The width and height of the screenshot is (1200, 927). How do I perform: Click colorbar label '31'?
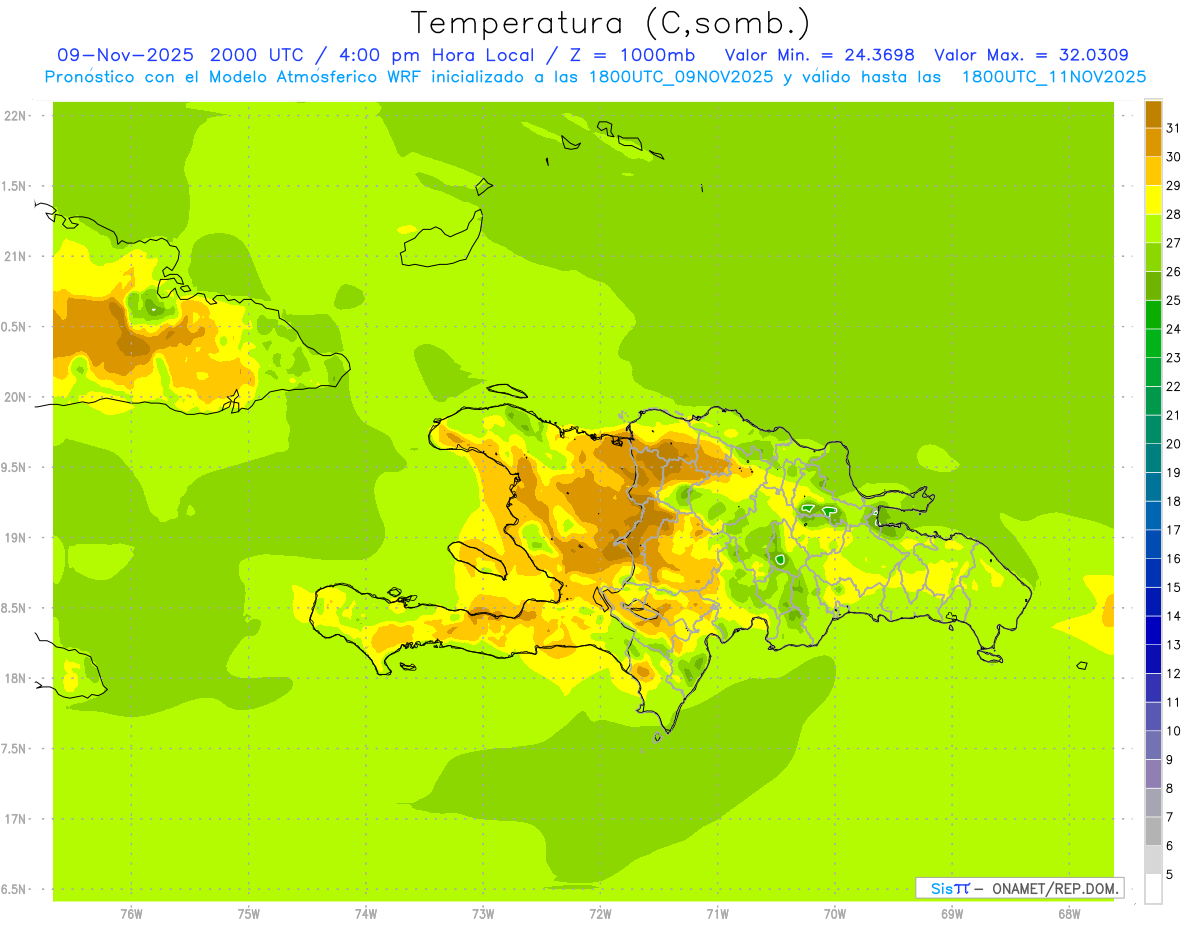tap(1174, 128)
